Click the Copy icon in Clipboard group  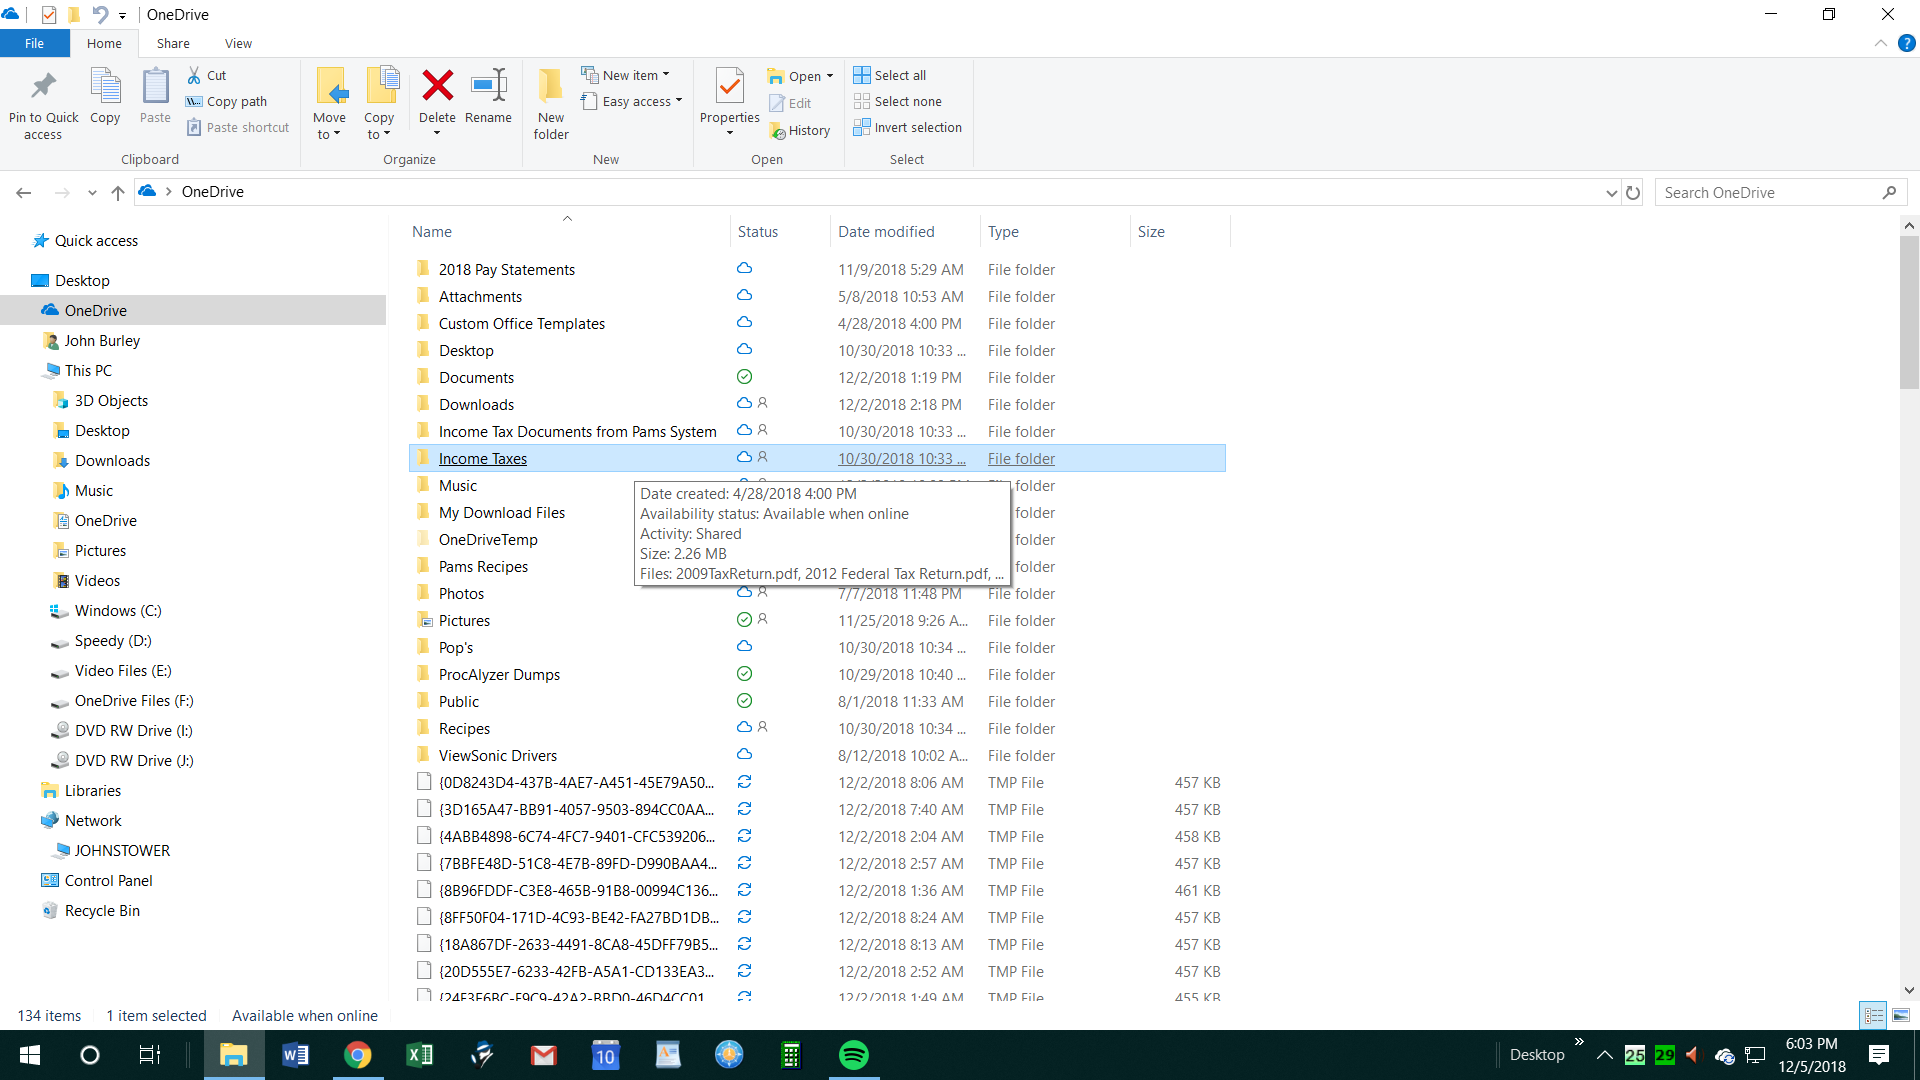[105, 87]
